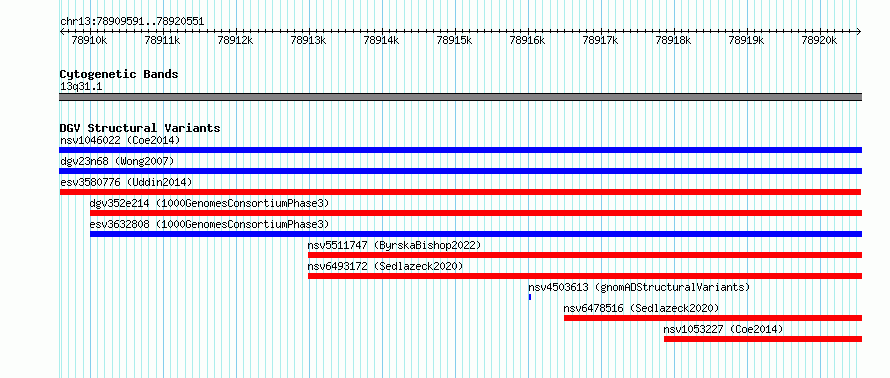Select the red bar under esv3580776
The width and height of the screenshot is (890, 378).
click(x=460, y=192)
